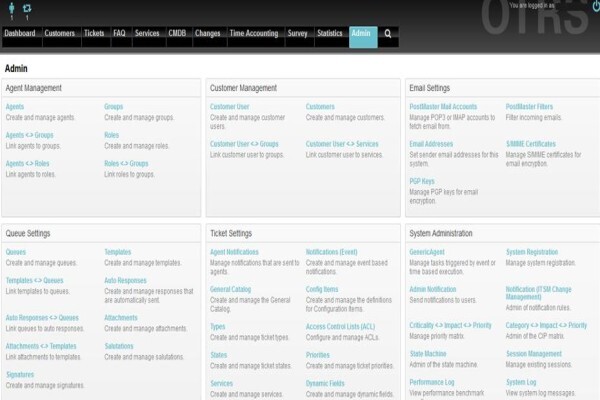600x400 pixels.
Task: Open the Priorities link
Action: (x=318, y=355)
